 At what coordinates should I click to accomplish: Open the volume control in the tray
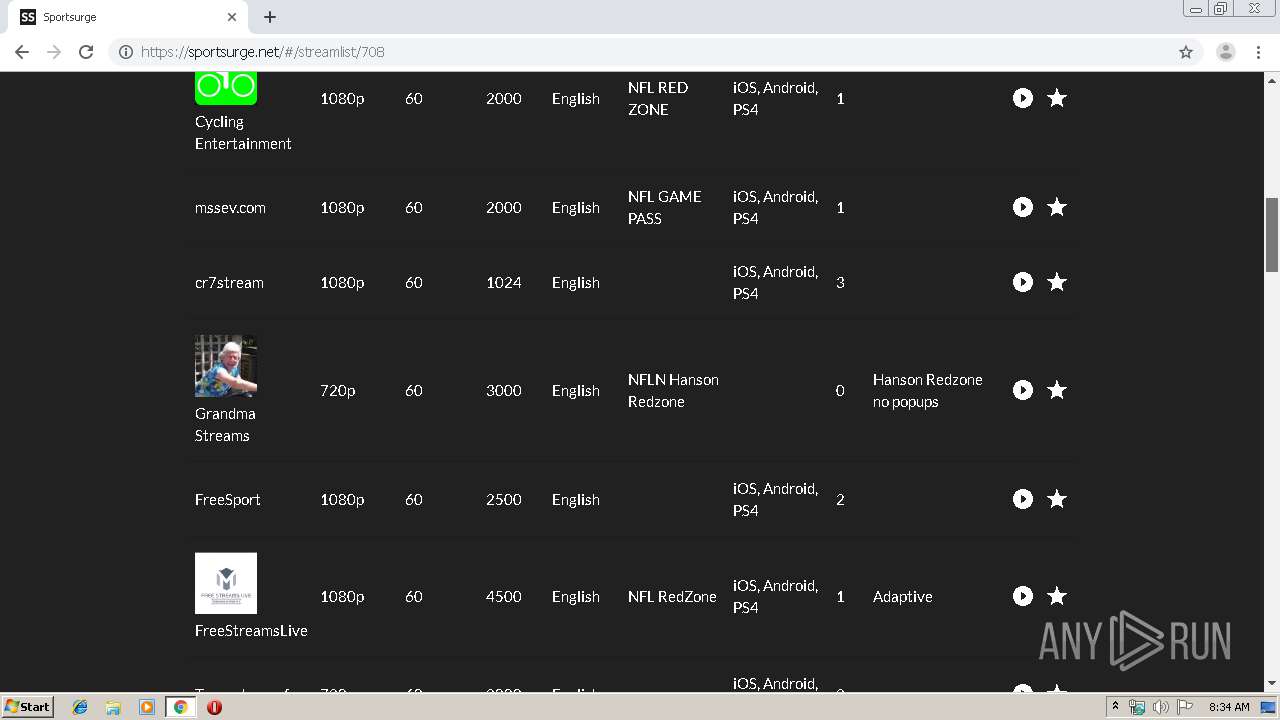[x=1160, y=707]
